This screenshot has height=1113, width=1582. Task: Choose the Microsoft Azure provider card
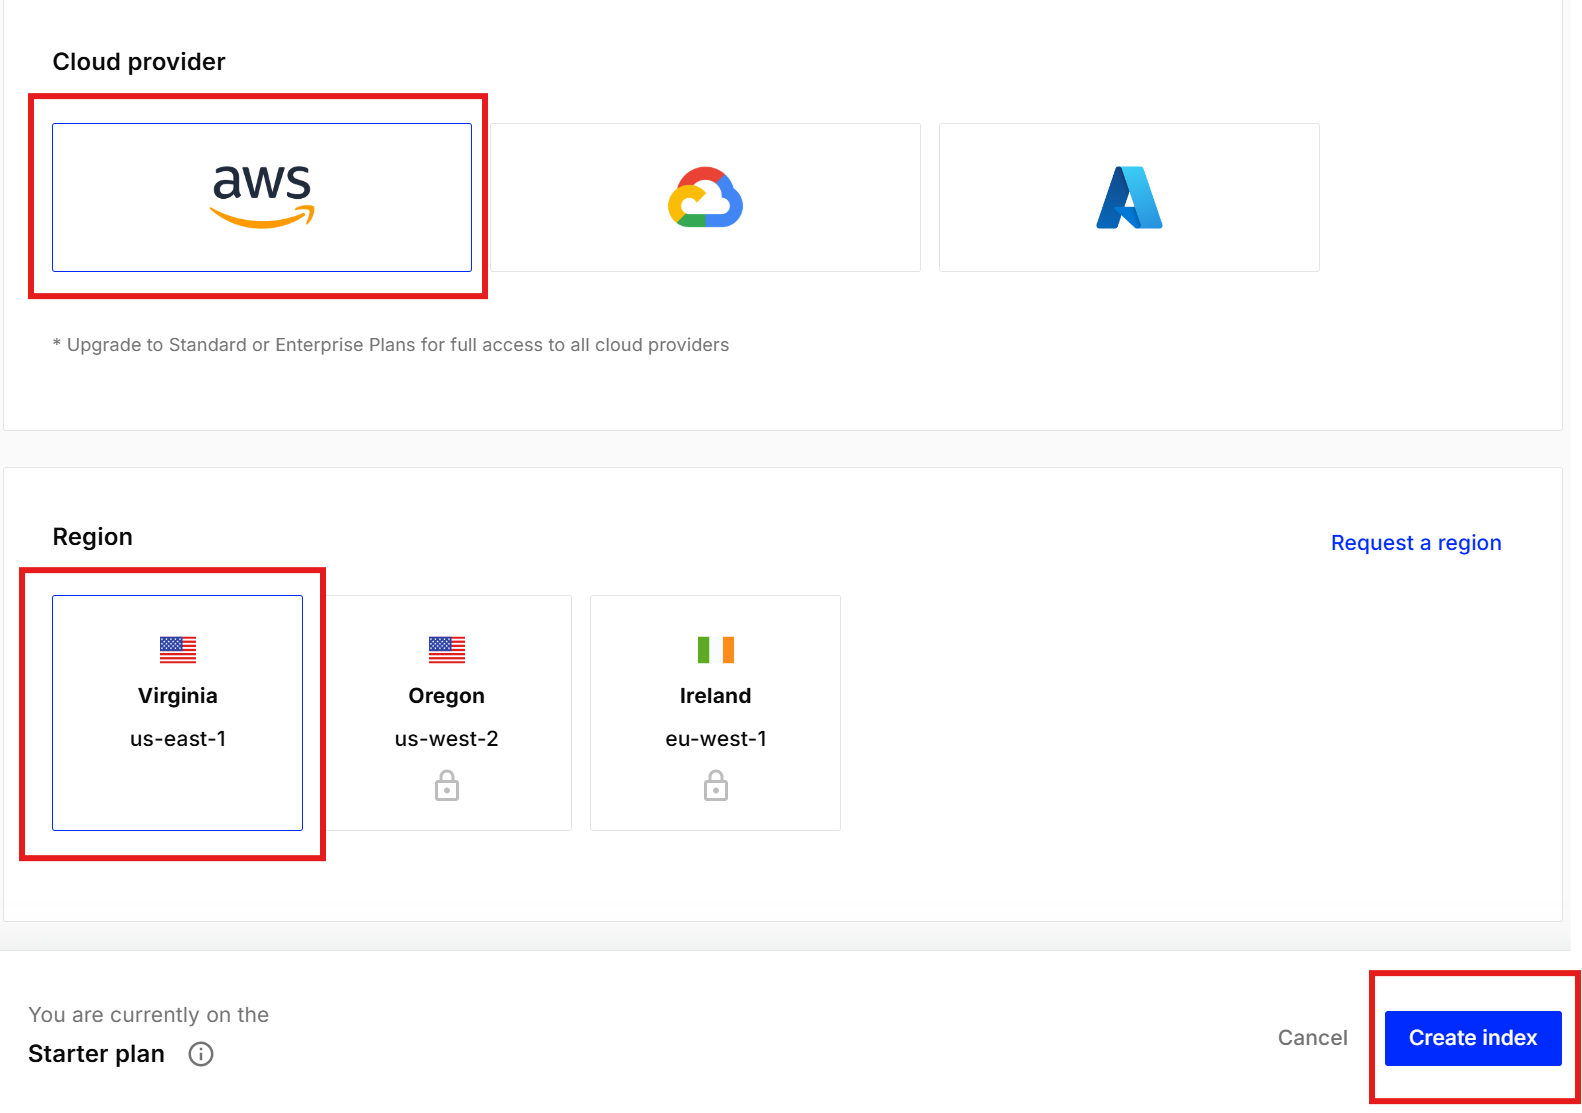click(x=1129, y=197)
